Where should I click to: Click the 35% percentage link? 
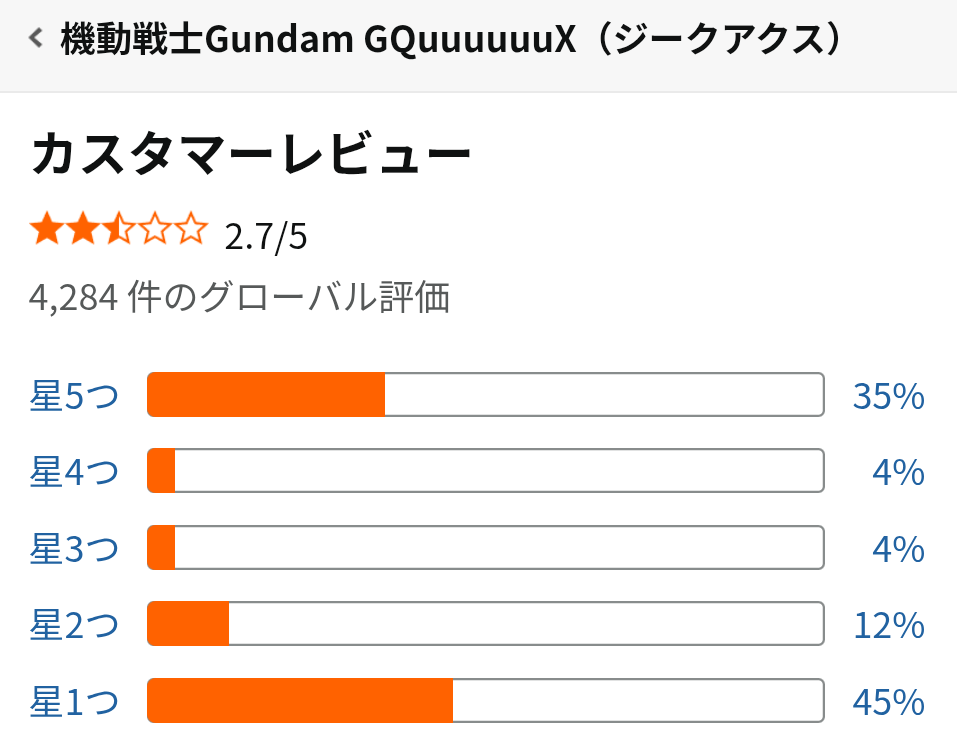pos(888,396)
